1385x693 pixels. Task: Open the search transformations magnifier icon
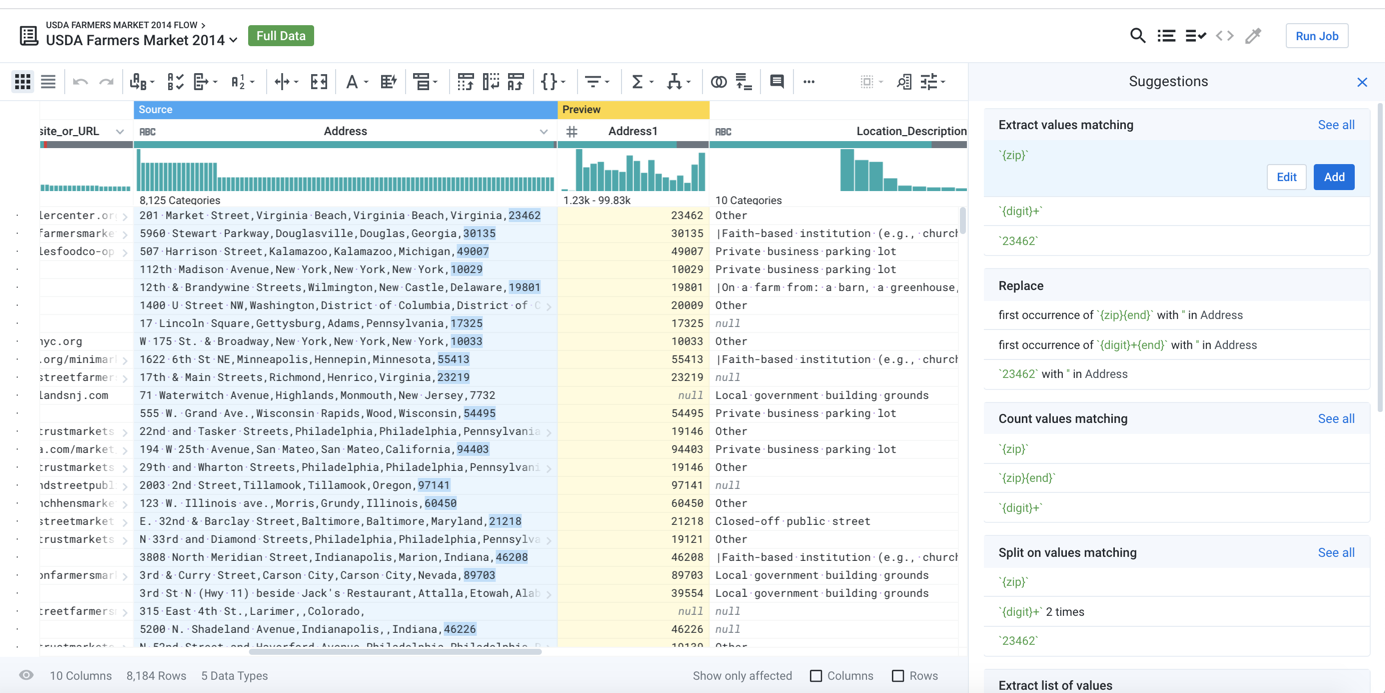point(1137,36)
